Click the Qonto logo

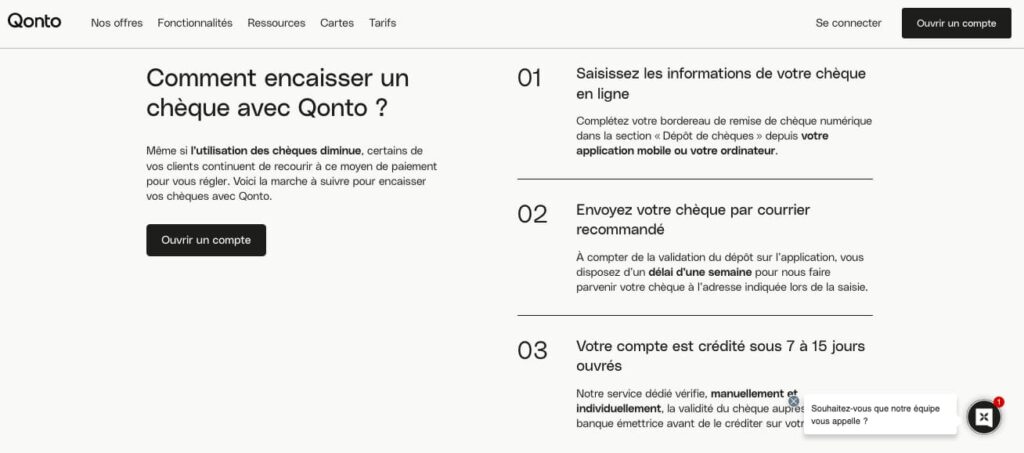(35, 21)
